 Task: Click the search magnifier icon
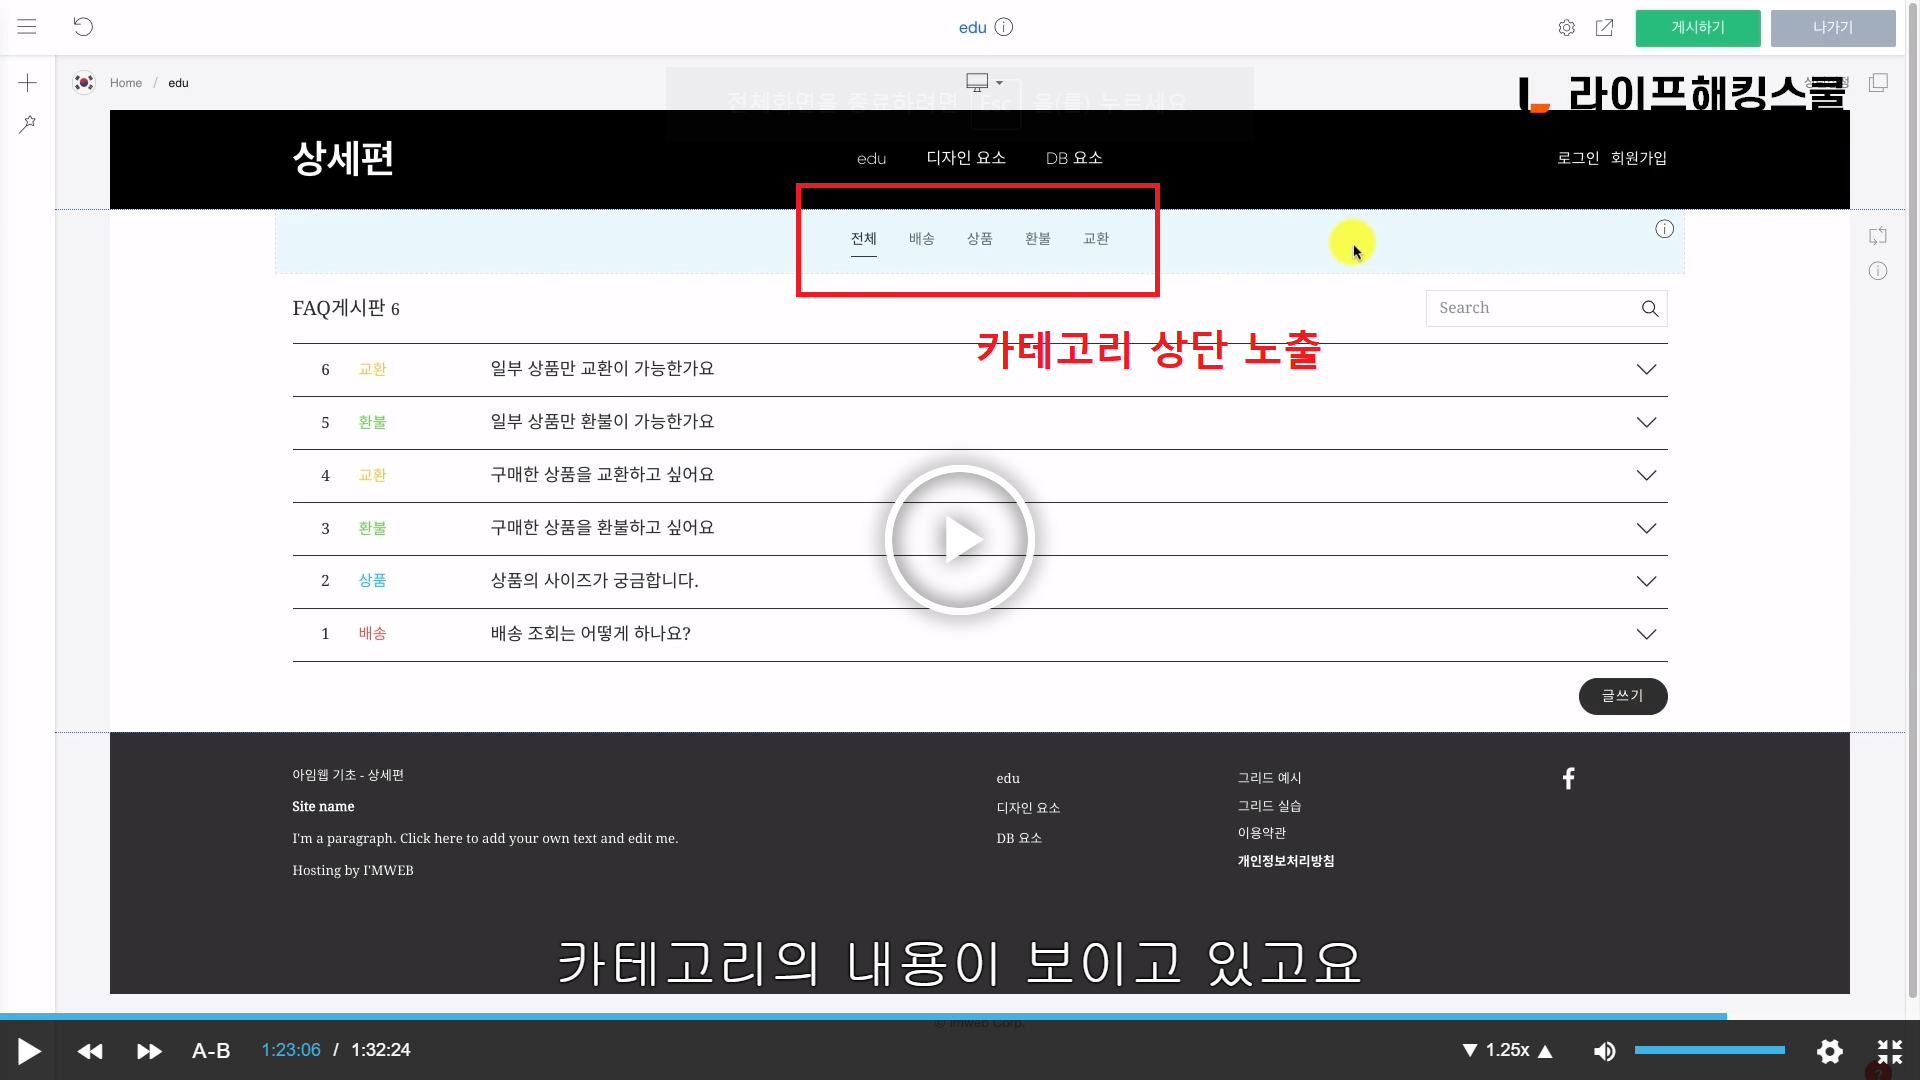(x=1650, y=309)
